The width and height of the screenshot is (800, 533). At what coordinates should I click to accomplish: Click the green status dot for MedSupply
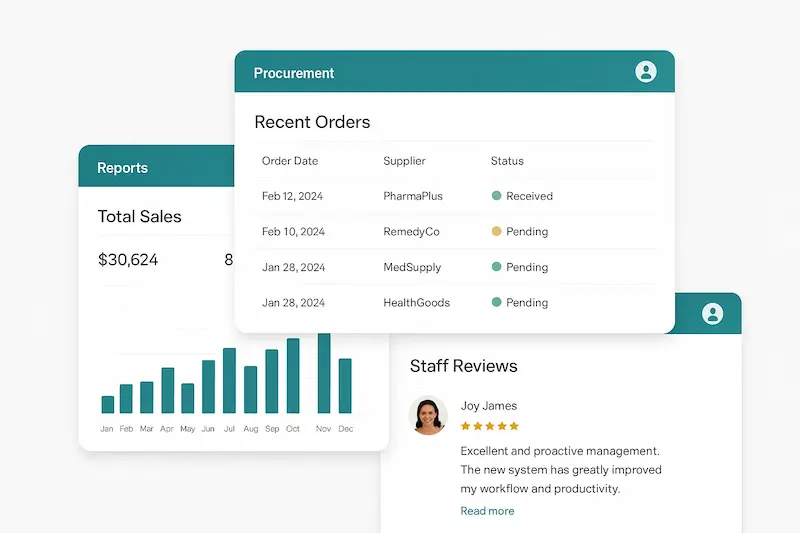point(496,266)
